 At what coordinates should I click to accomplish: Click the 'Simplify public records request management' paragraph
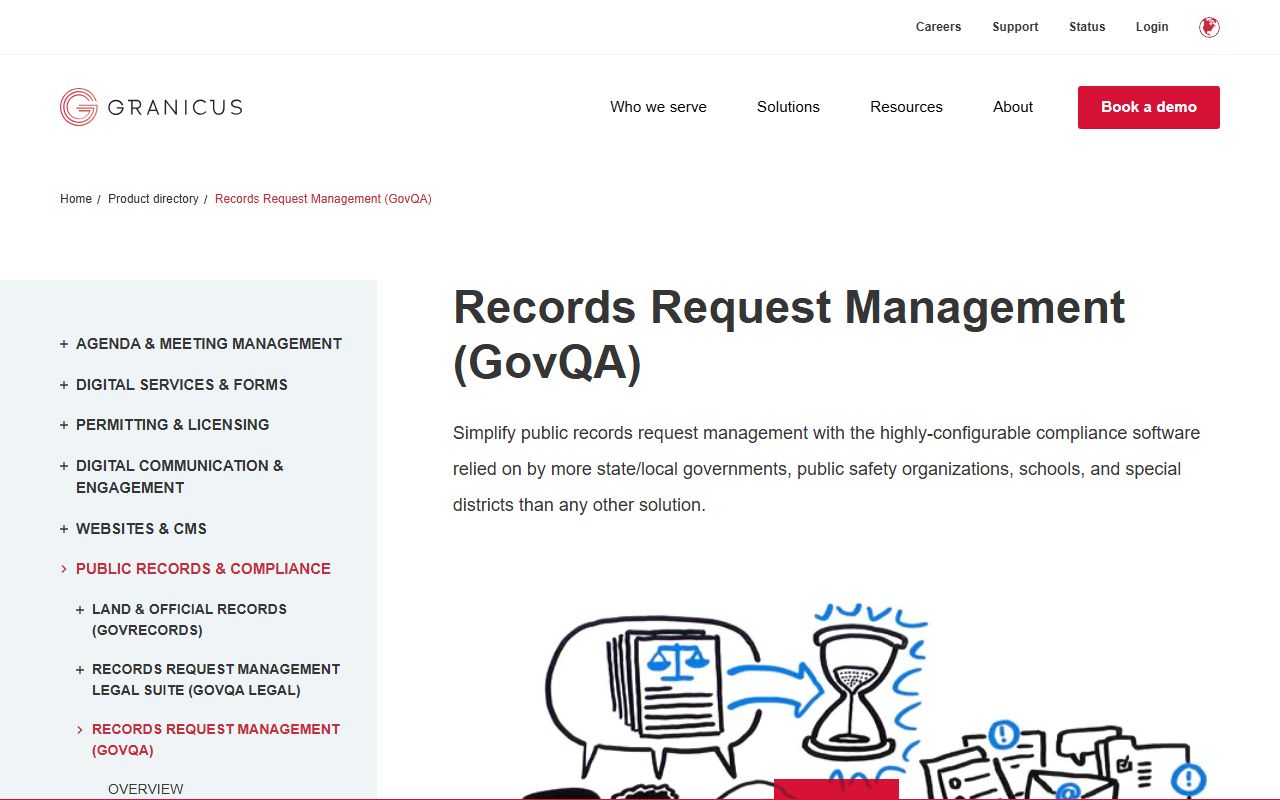tap(826, 469)
